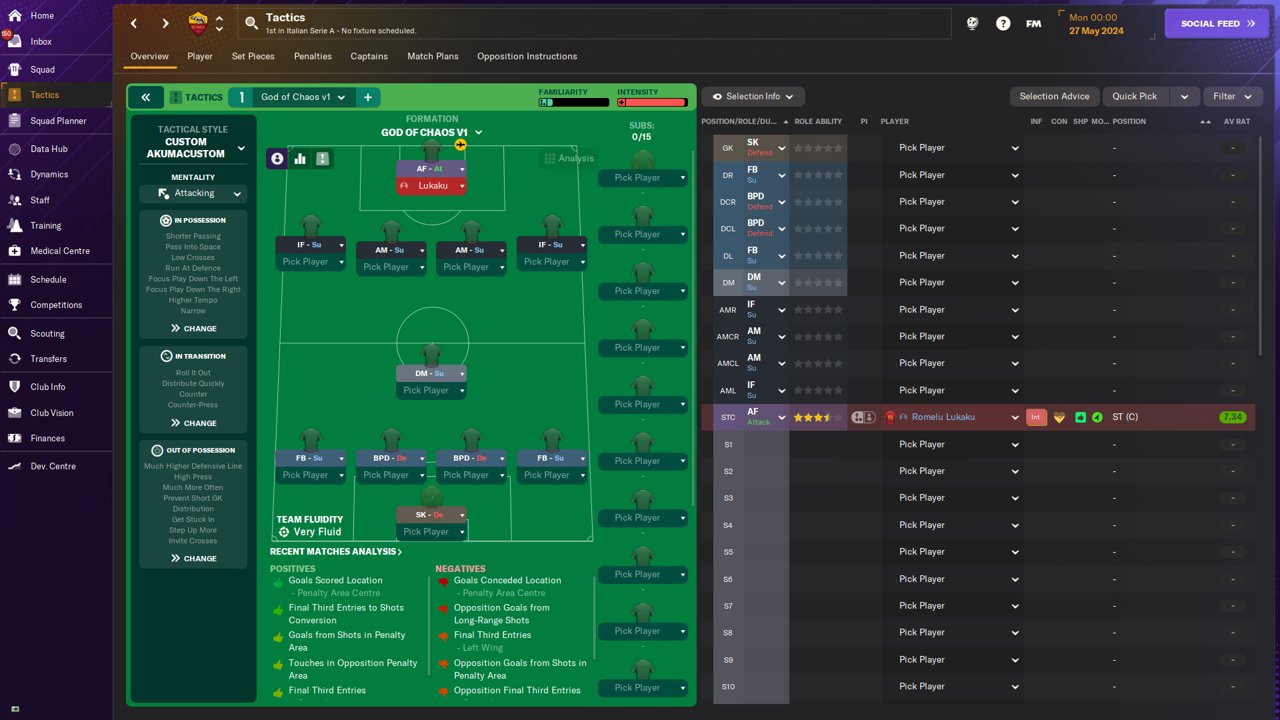
Task: Open Data Hub from sidebar icon
Action: click(x=15, y=149)
